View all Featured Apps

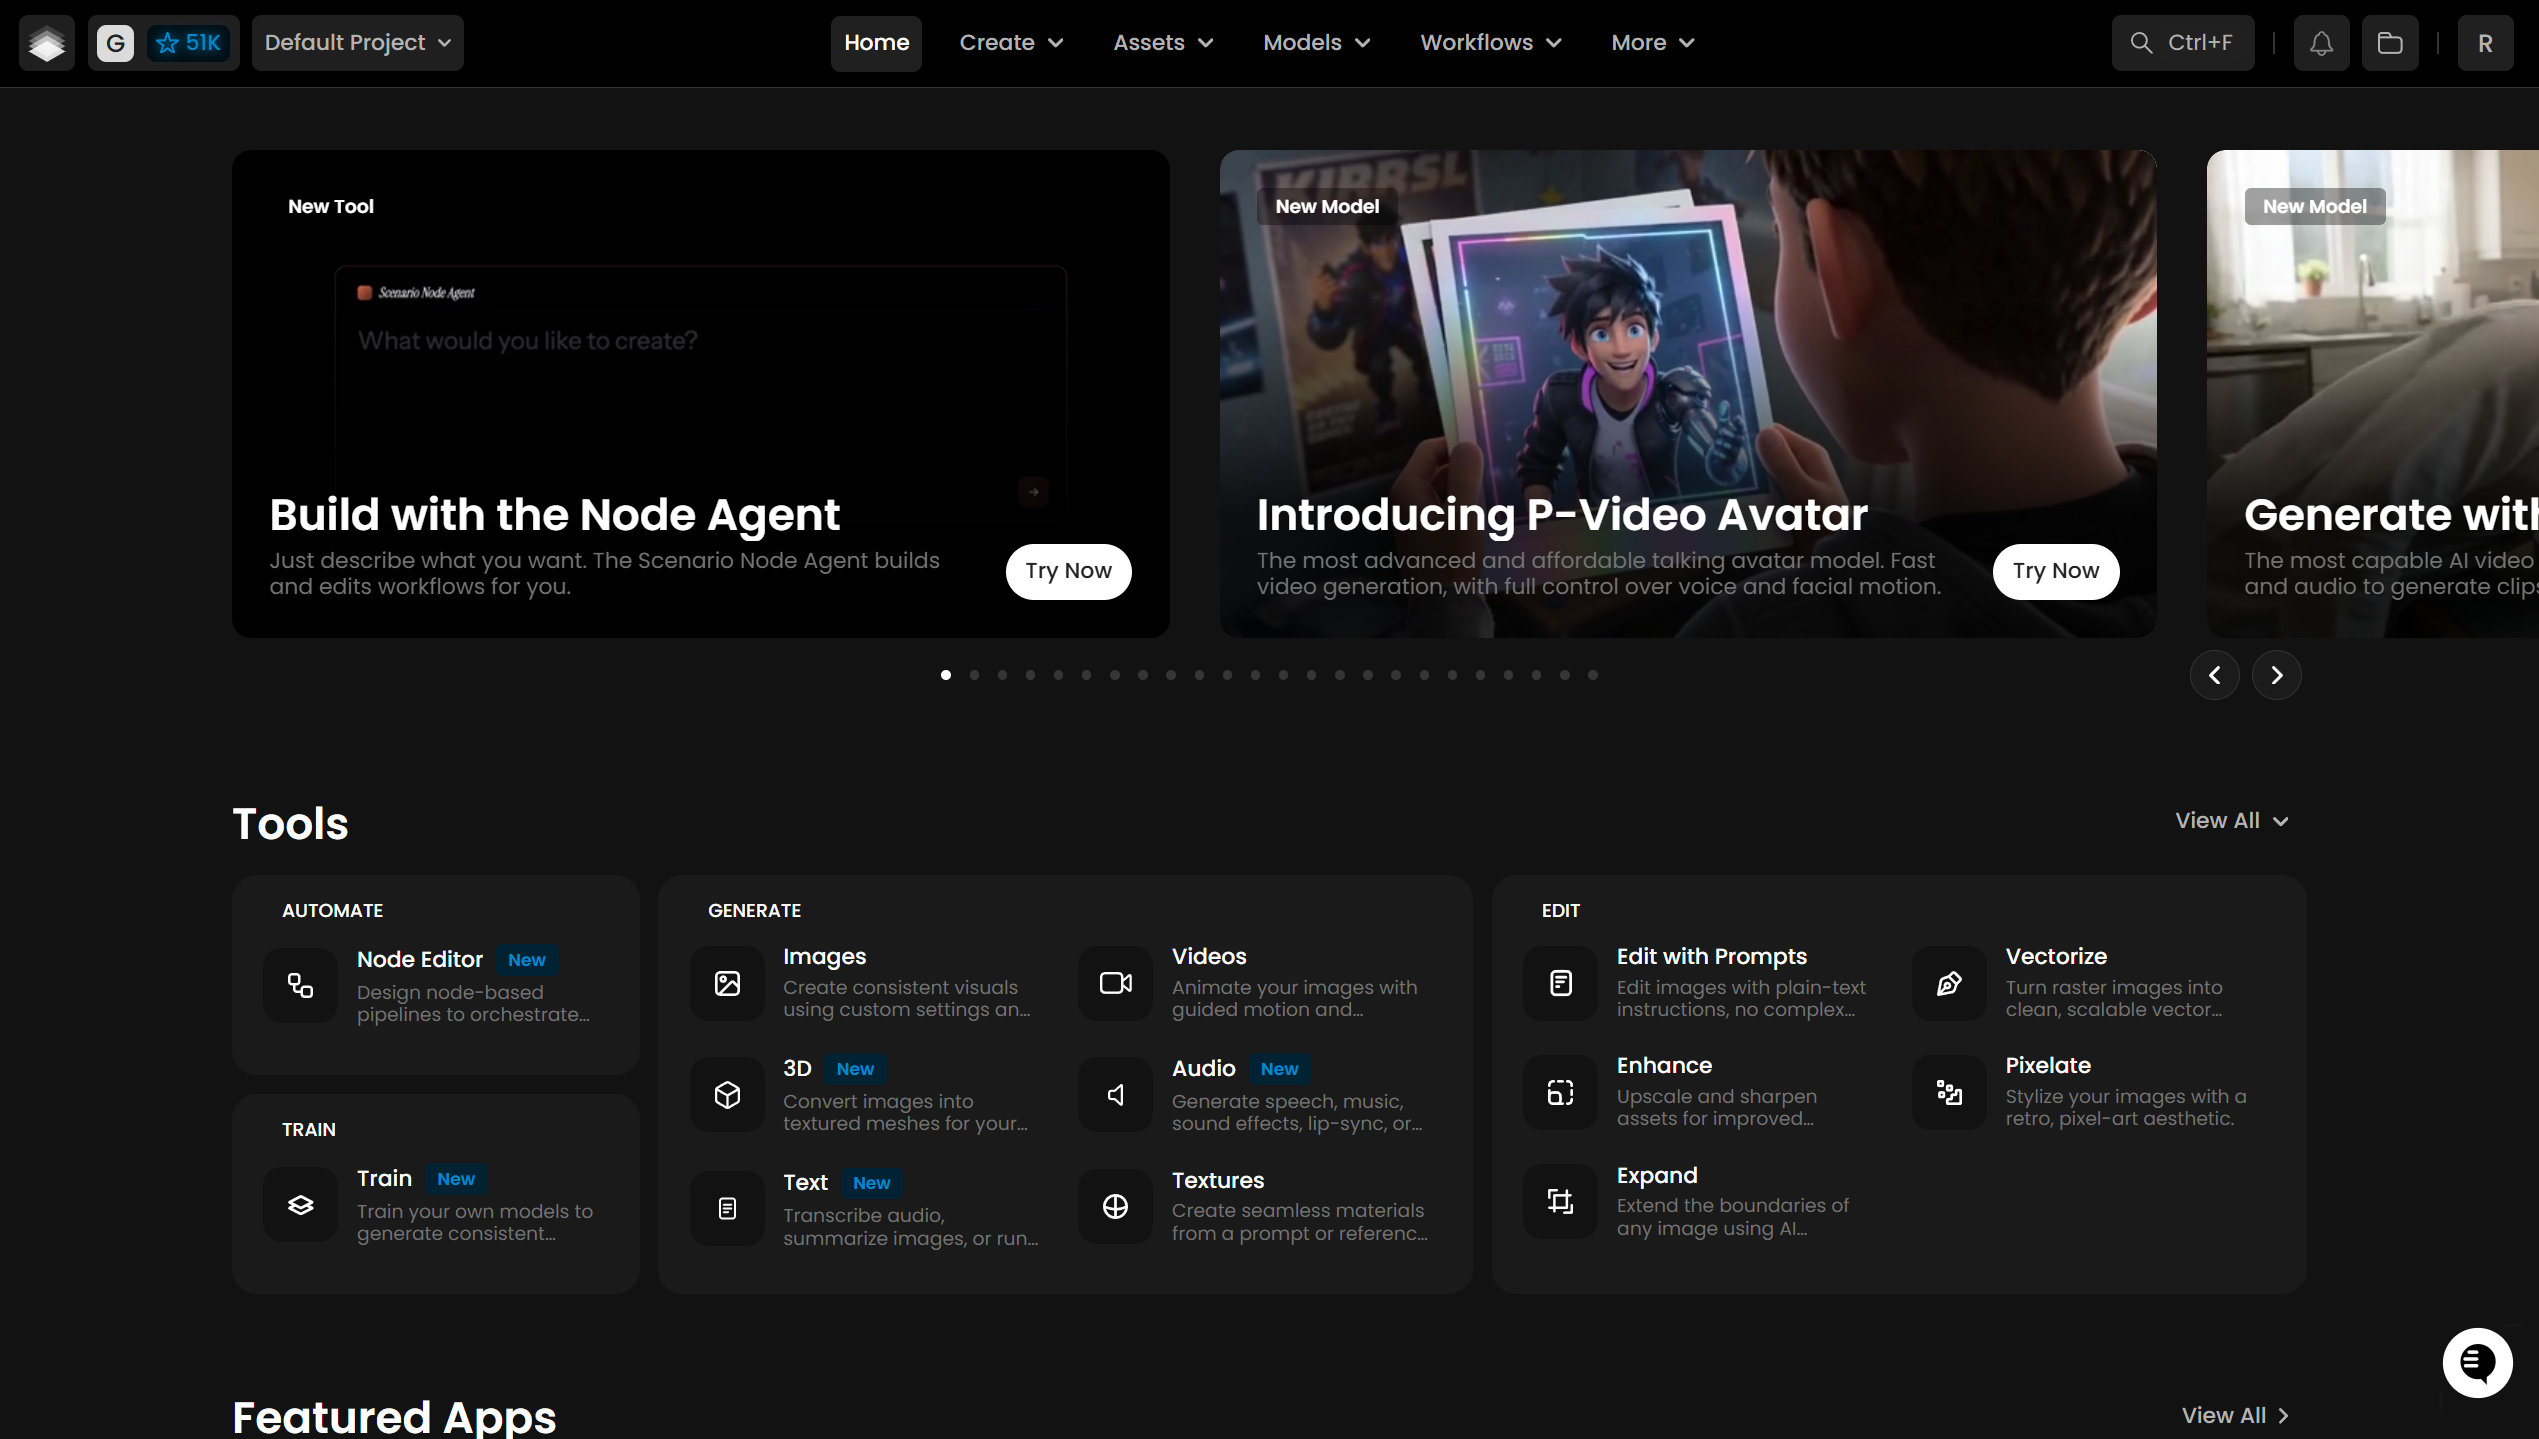tap(2235, 1416)
